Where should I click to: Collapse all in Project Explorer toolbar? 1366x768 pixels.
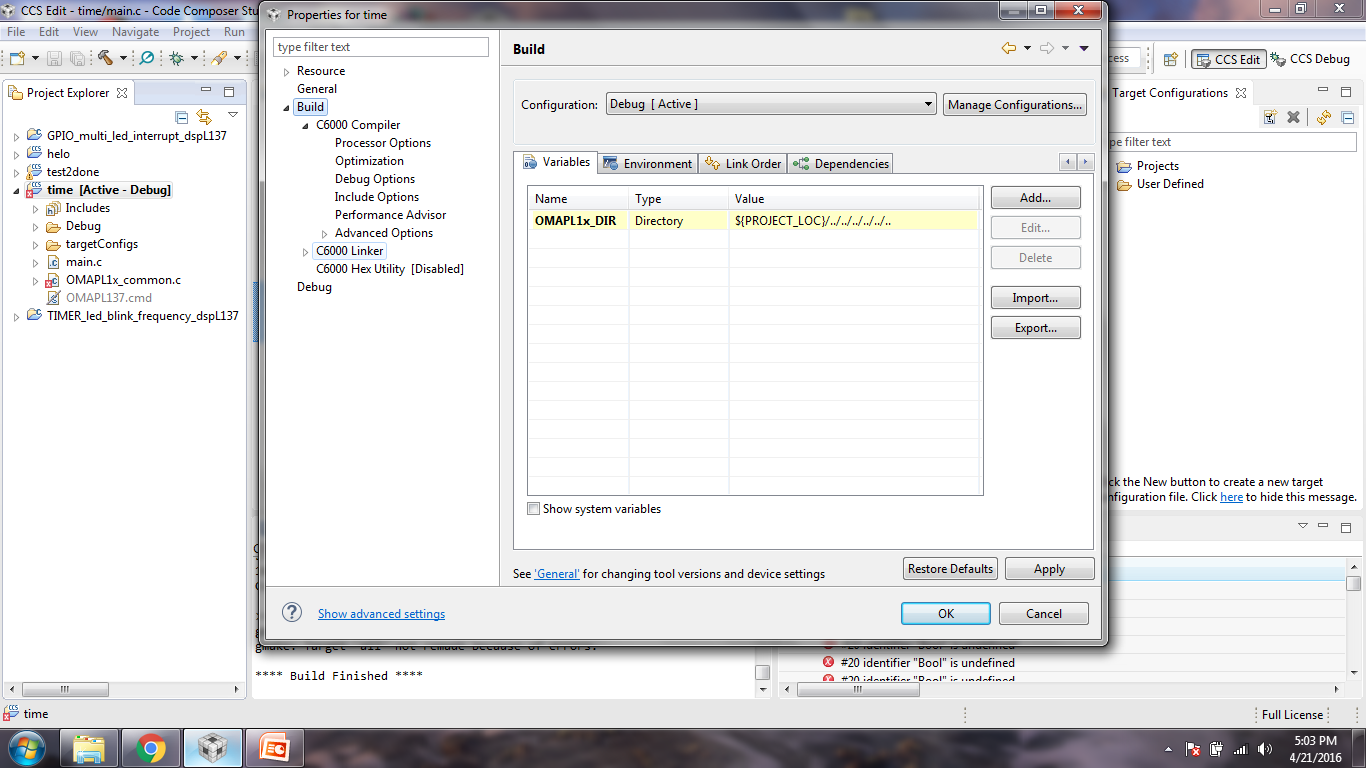coord(182,117)
